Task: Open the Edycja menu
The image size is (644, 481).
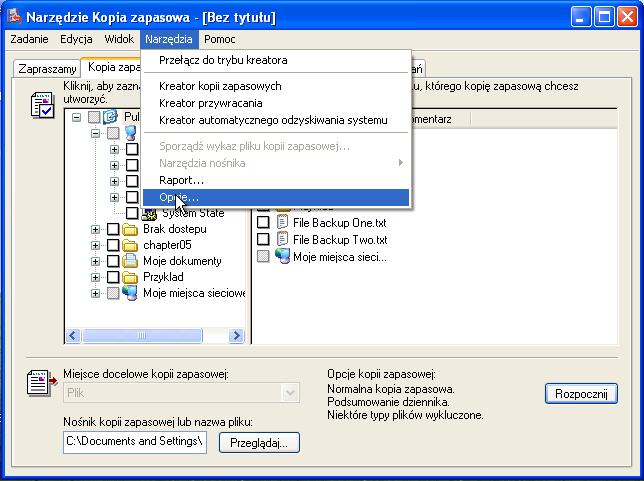Action: pos(76,39)
